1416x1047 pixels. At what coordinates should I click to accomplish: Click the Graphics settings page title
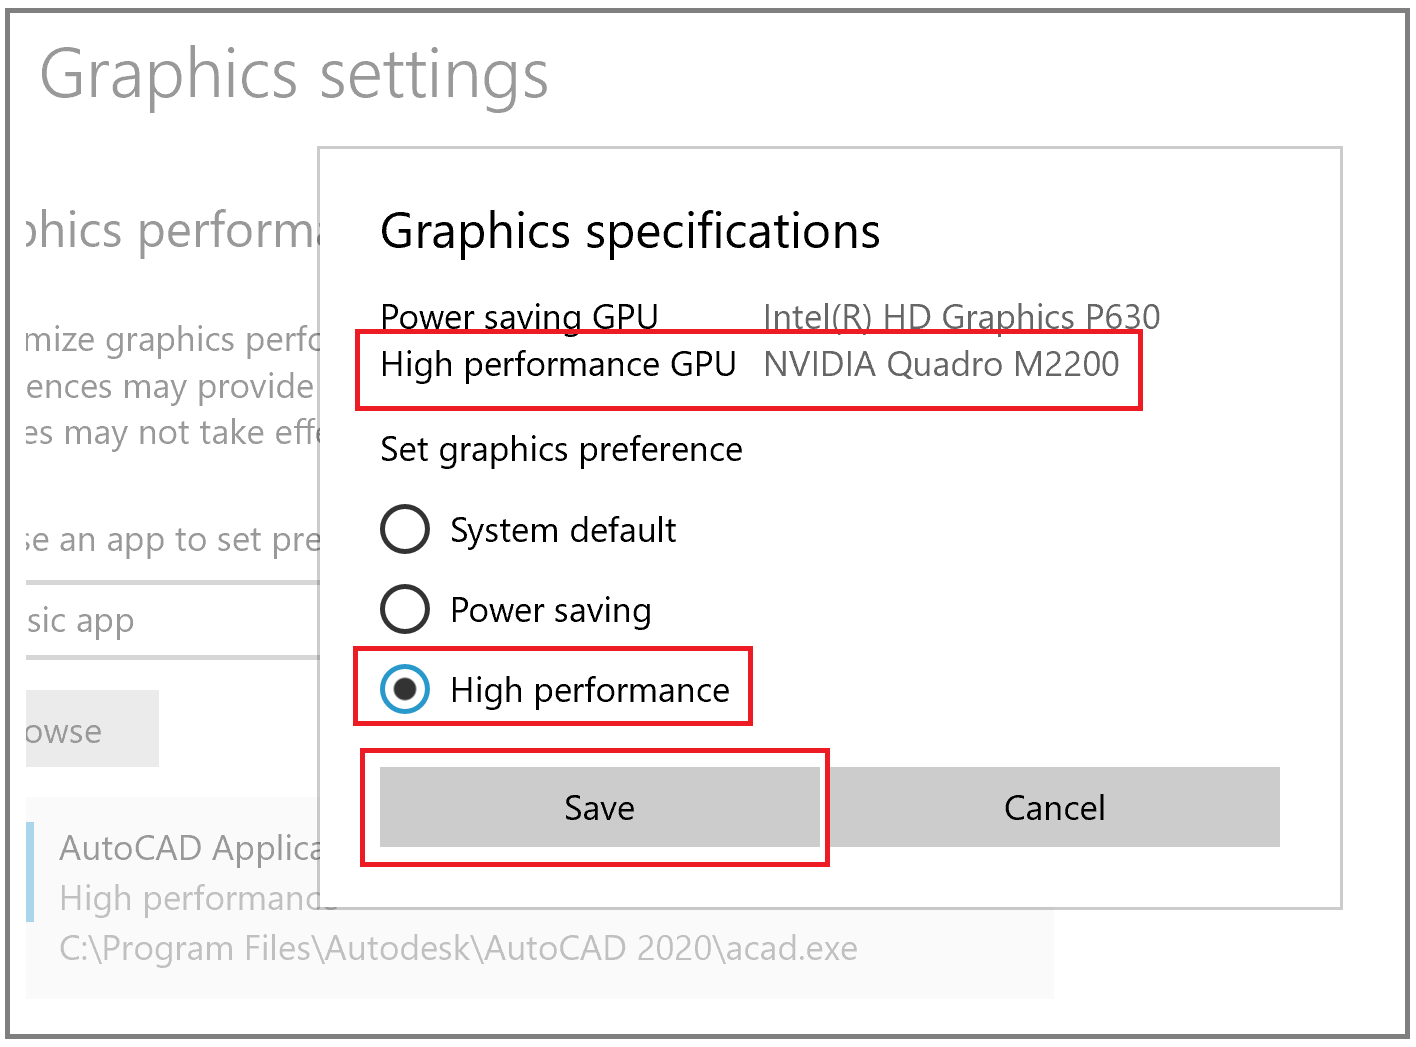[x=294, y=75]
